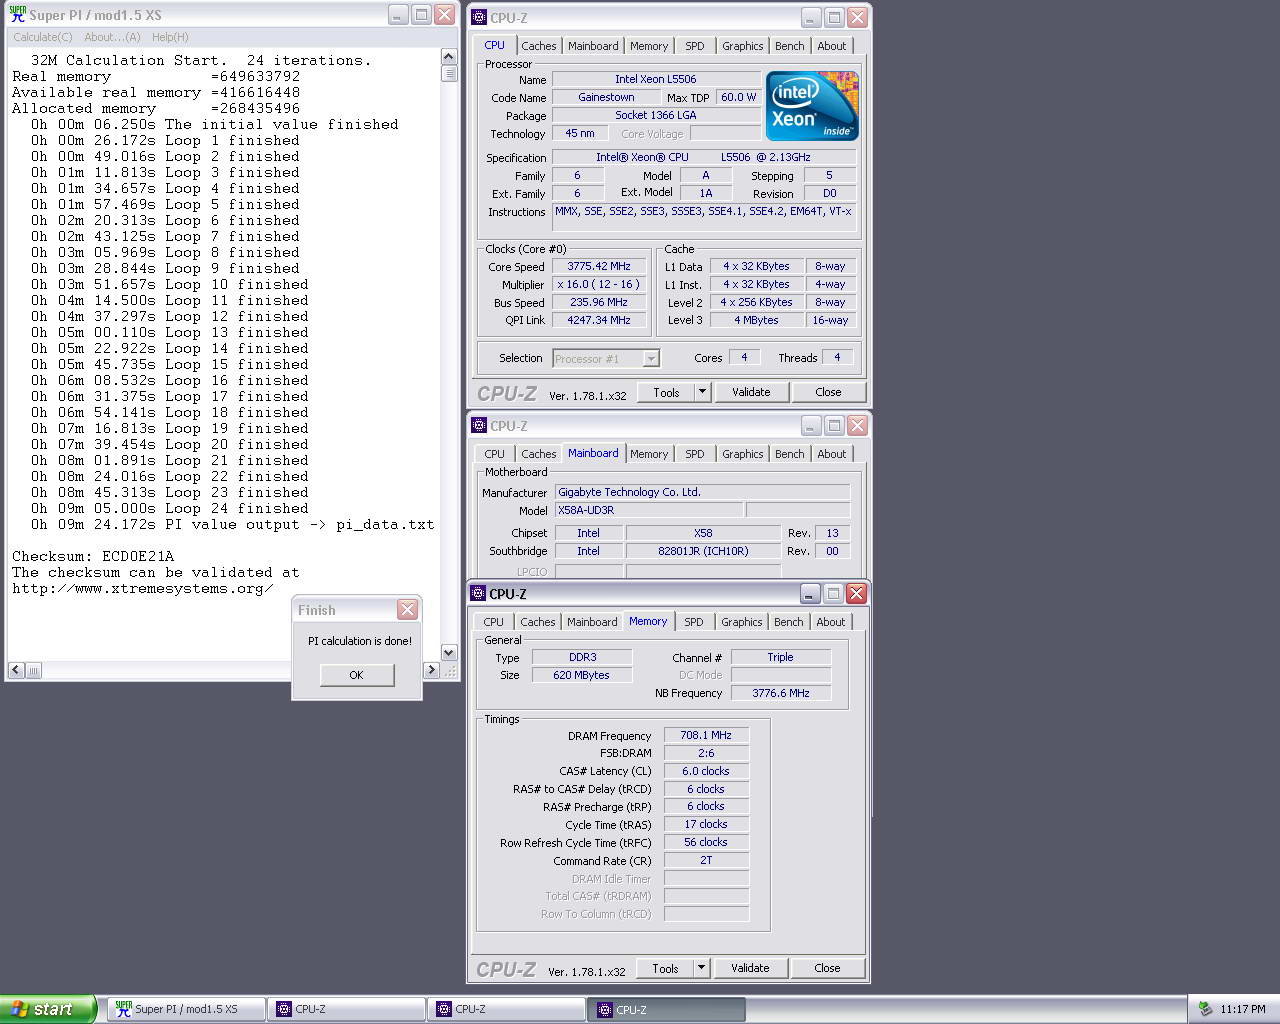
Task: Open Help(H) menu in Super PI
Action: click(x=170, y=37)
